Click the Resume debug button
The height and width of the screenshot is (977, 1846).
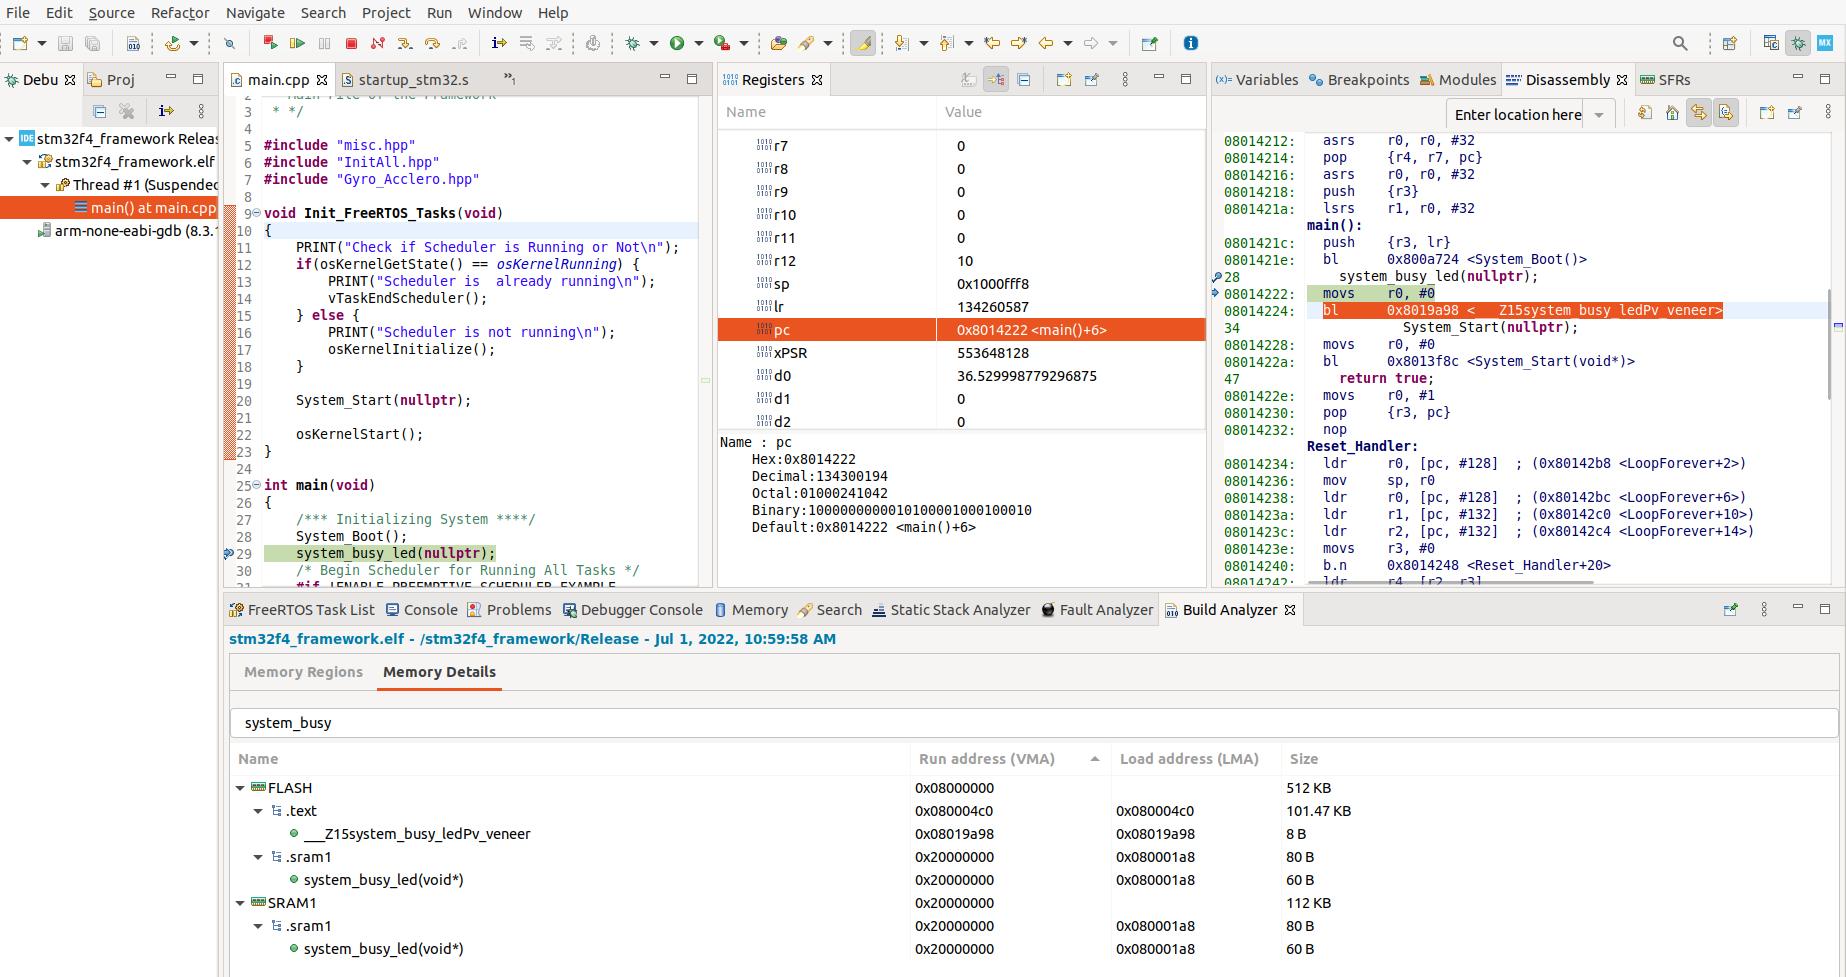[x=297, y=43]
